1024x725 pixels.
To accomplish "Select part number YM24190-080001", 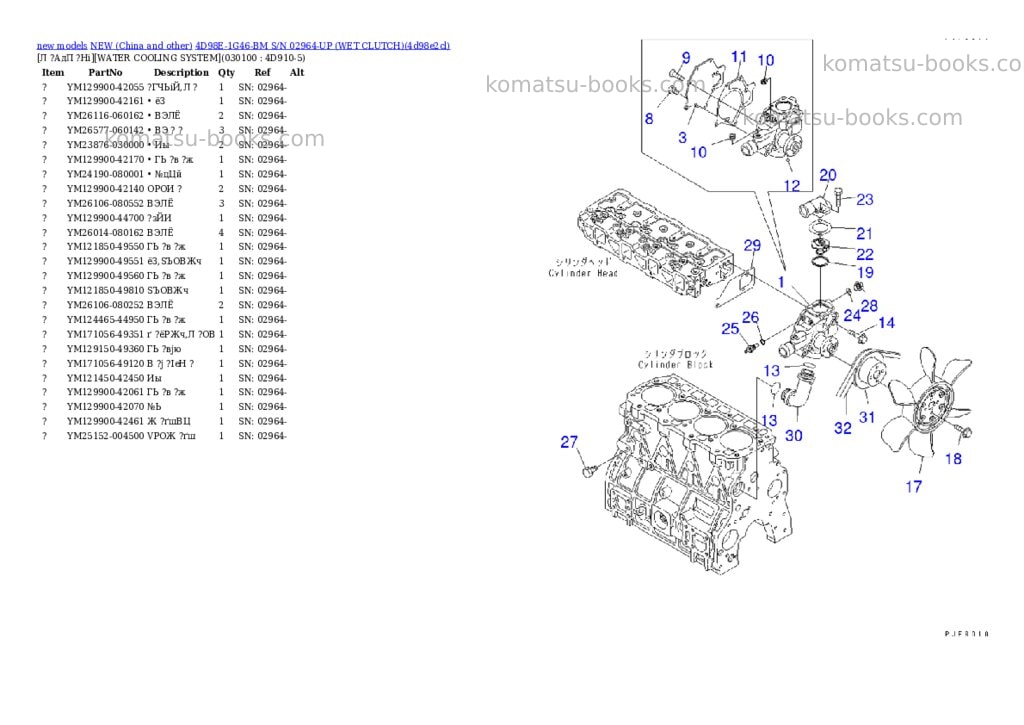I will tap(105, 174).
